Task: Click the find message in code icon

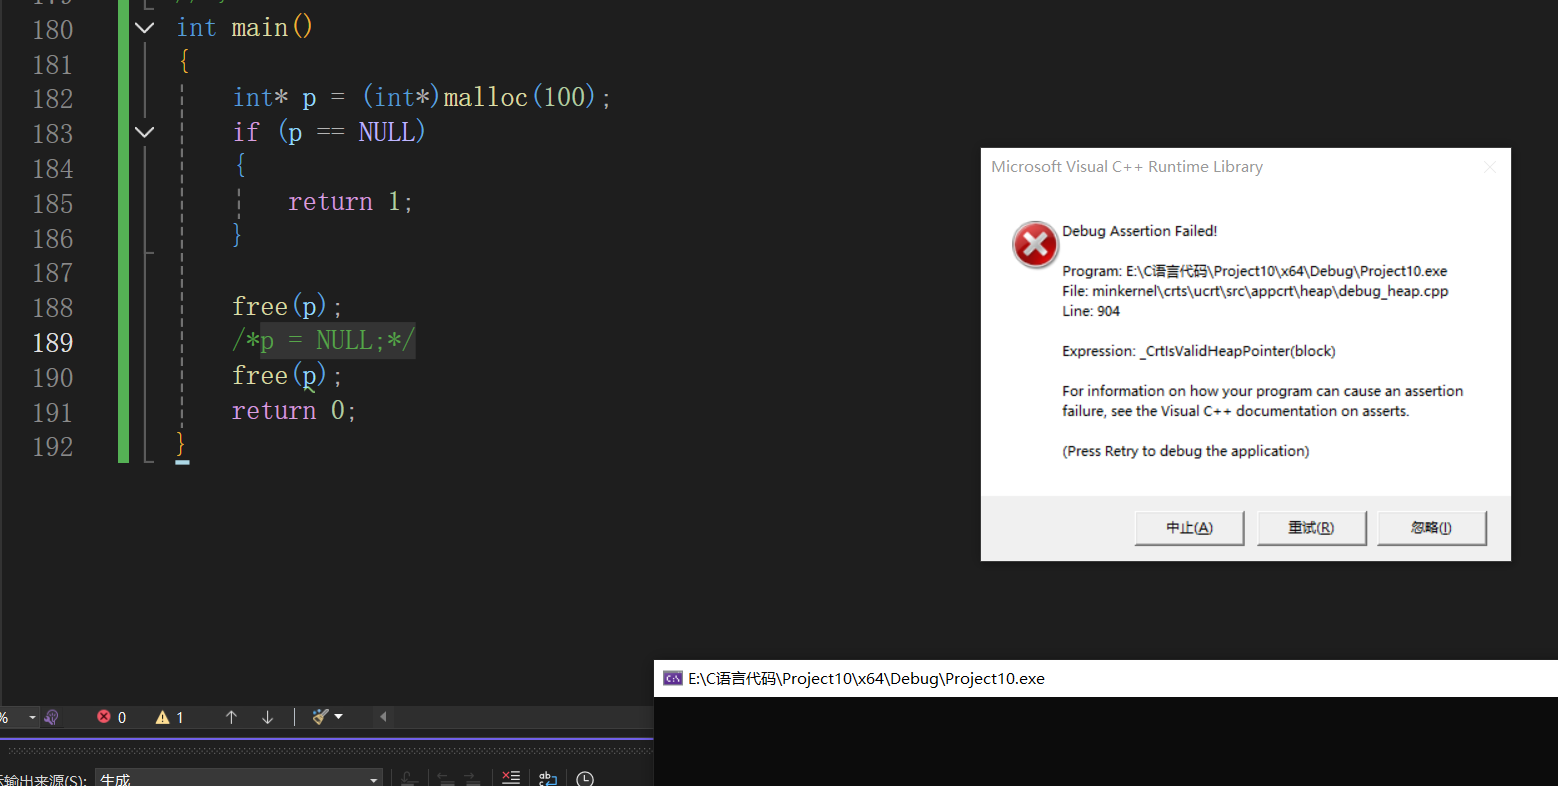Action: tap(409, 778)
